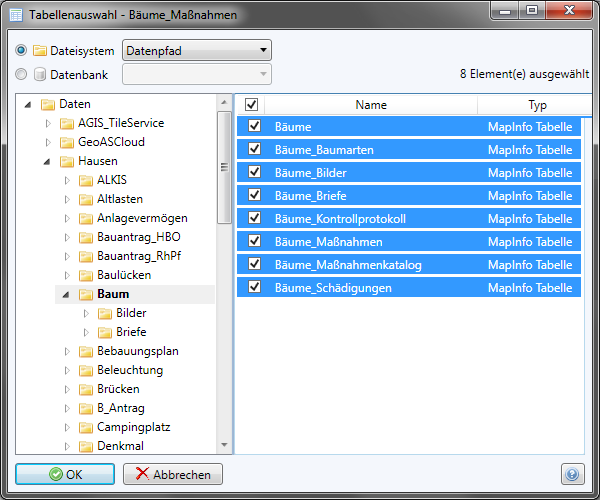Click the help icon at bottom right

tap(572, 474)
